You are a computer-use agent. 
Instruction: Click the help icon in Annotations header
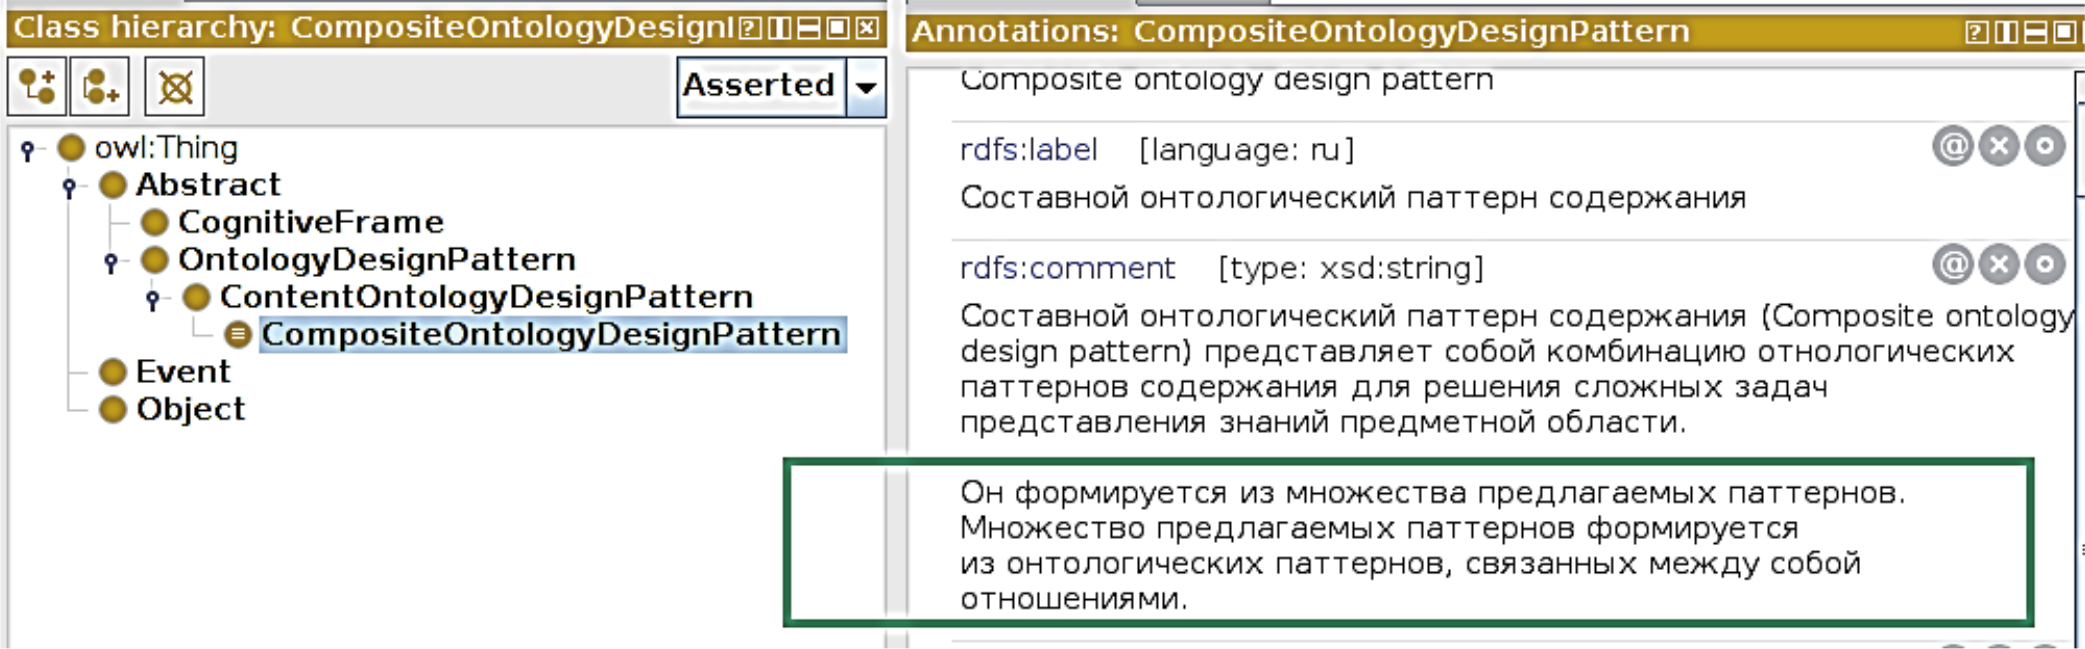(1975, 32)
